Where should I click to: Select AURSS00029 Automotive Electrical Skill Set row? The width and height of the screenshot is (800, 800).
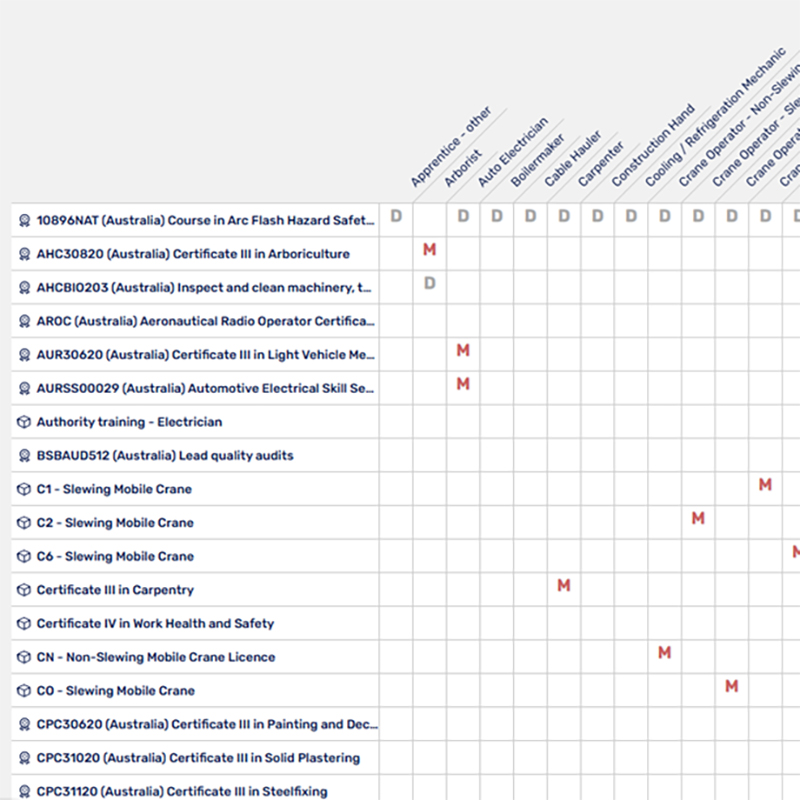point(205,388)
